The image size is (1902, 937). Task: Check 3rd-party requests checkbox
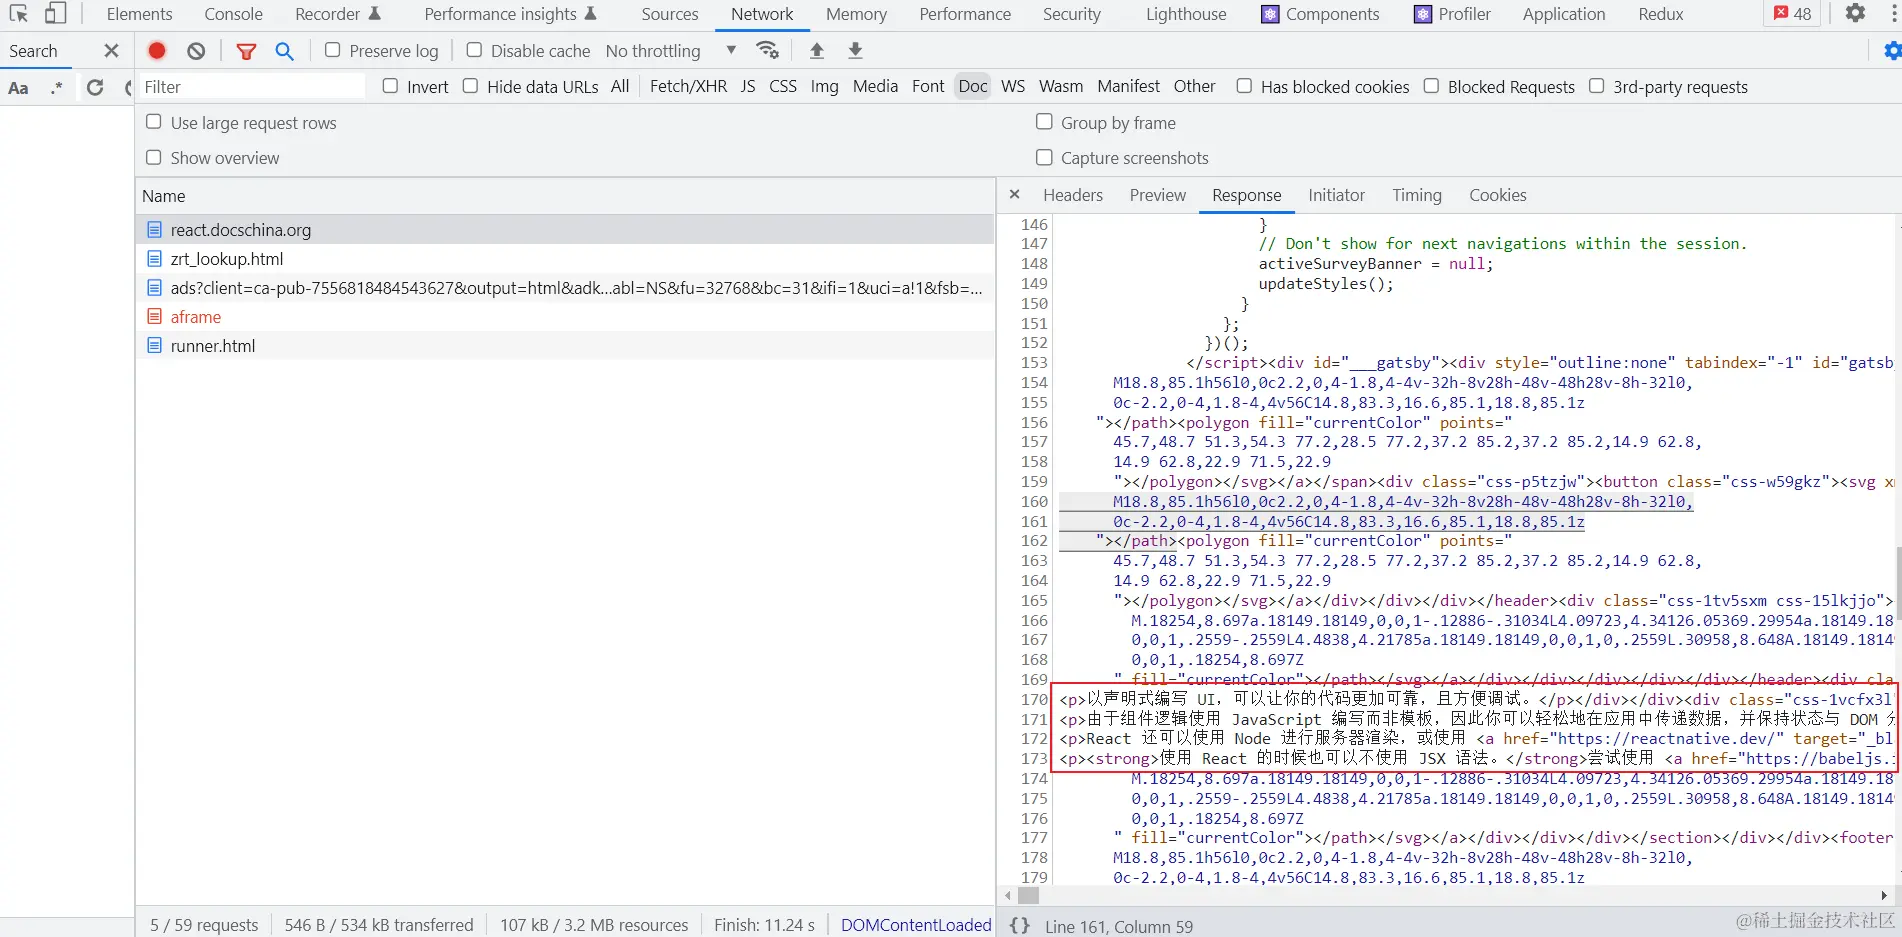click(x=1596, y=86)
